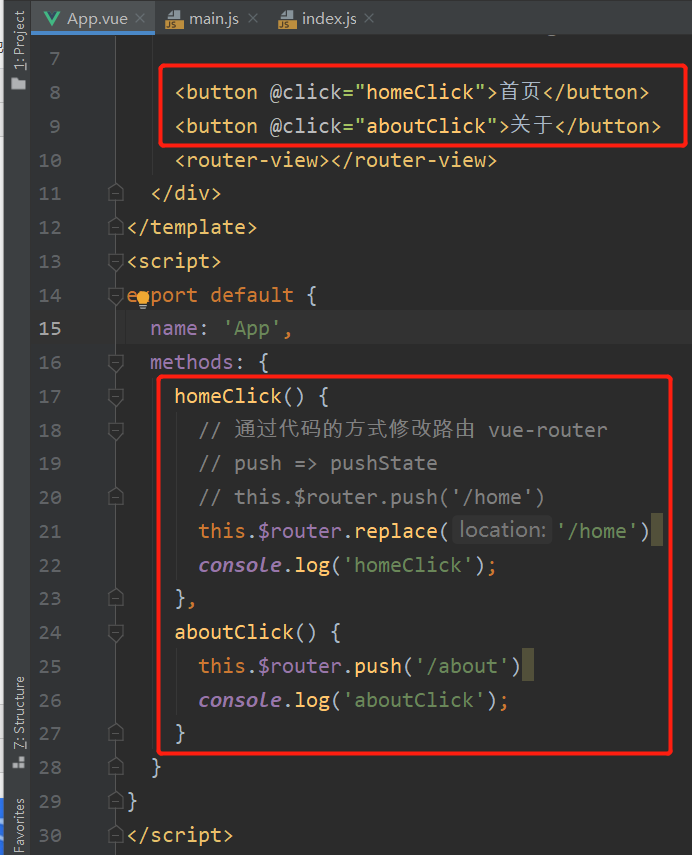Click the Structure icon in left sidebar
Screen dimensions: 692x855
pos(19,762)
